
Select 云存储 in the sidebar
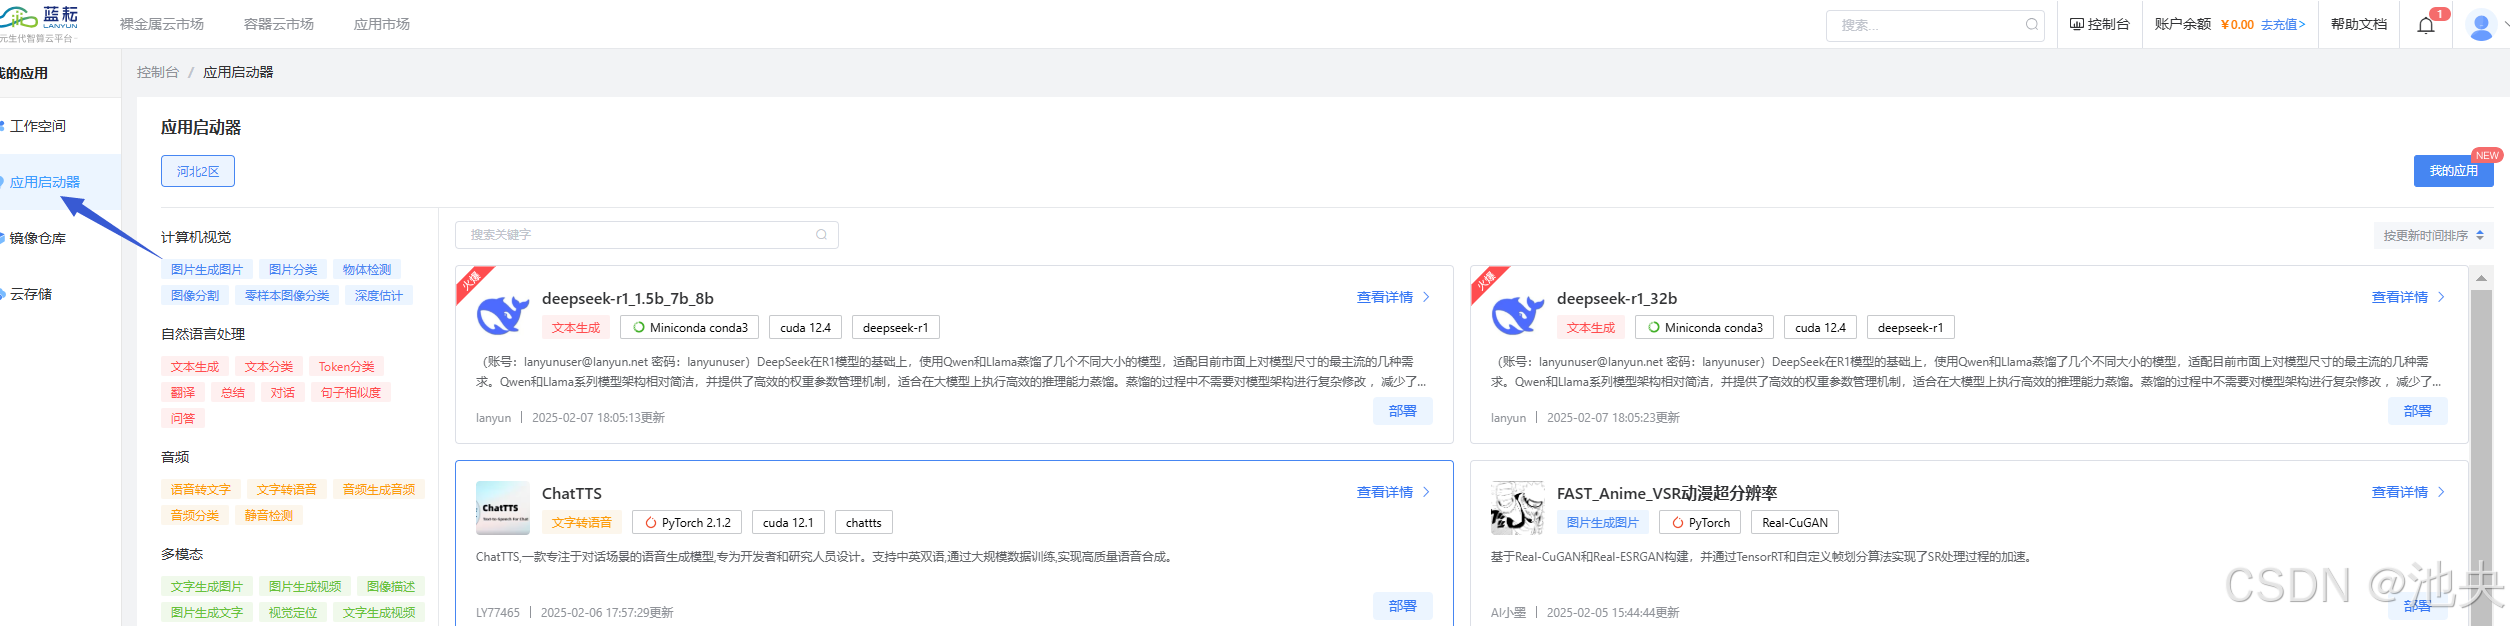[31, 294]
